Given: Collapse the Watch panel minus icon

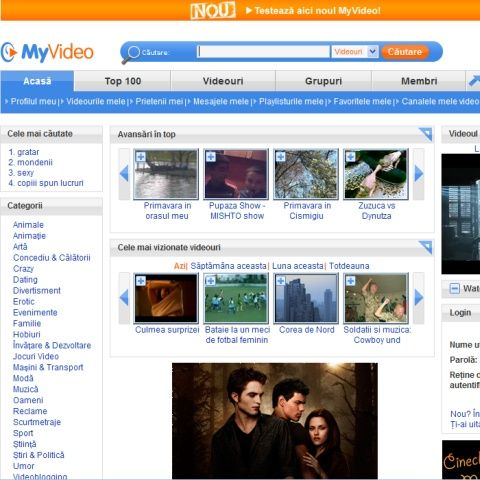Looking at the screenshot, I should (455, 288).
